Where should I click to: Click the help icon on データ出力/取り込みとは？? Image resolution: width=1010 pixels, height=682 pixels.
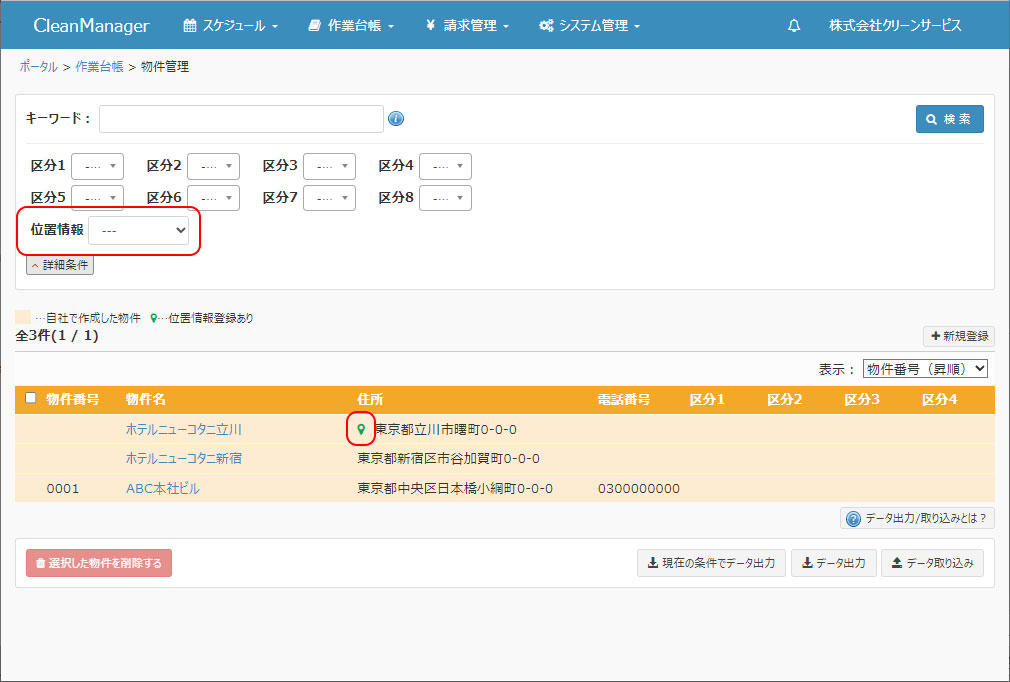tap(853, 519)
